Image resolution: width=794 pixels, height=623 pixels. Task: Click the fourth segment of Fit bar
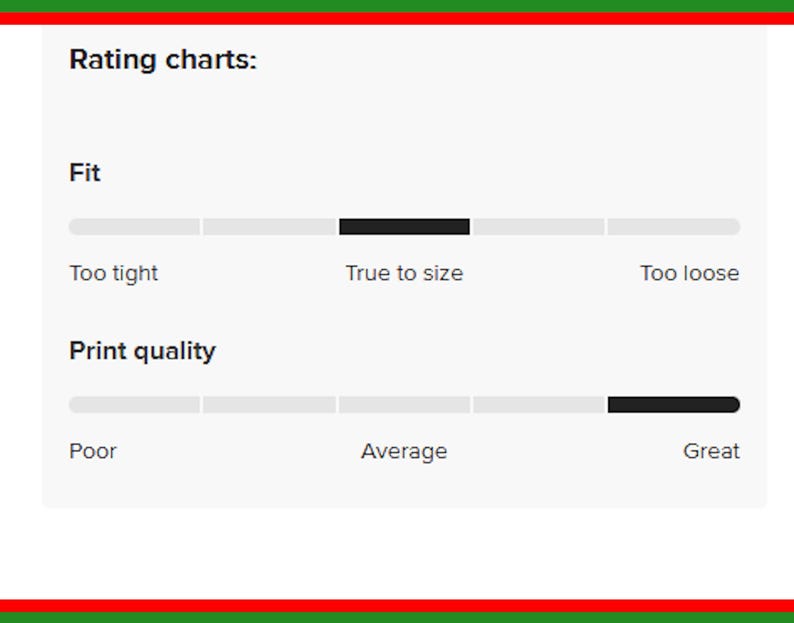539,226
